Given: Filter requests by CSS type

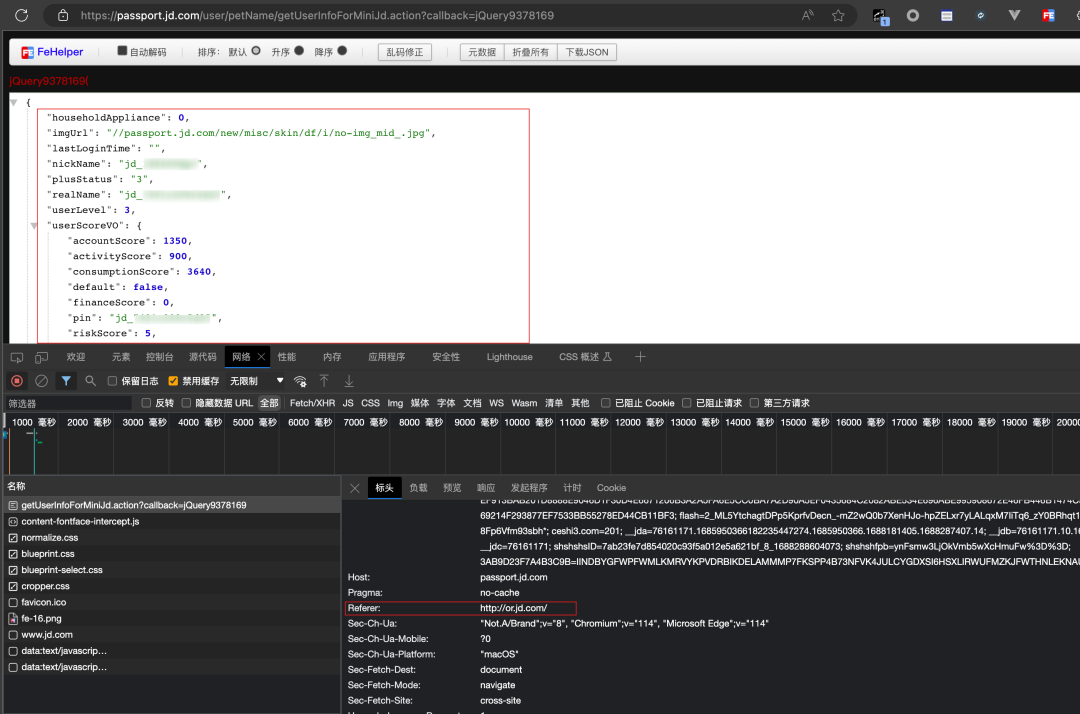Looking at the screenshot, I should 371,403.
